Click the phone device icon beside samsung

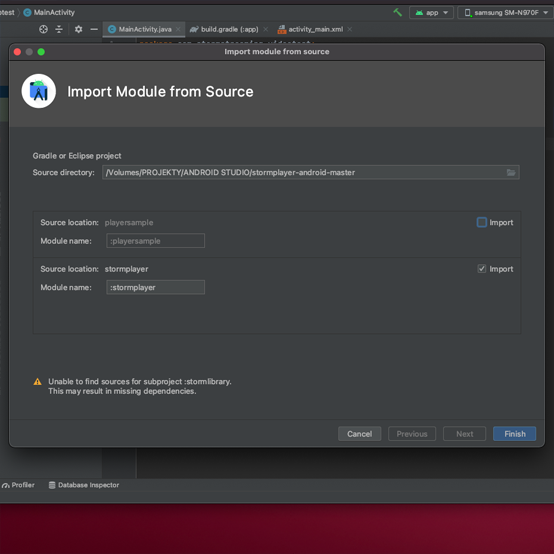(x=468, y=13)
